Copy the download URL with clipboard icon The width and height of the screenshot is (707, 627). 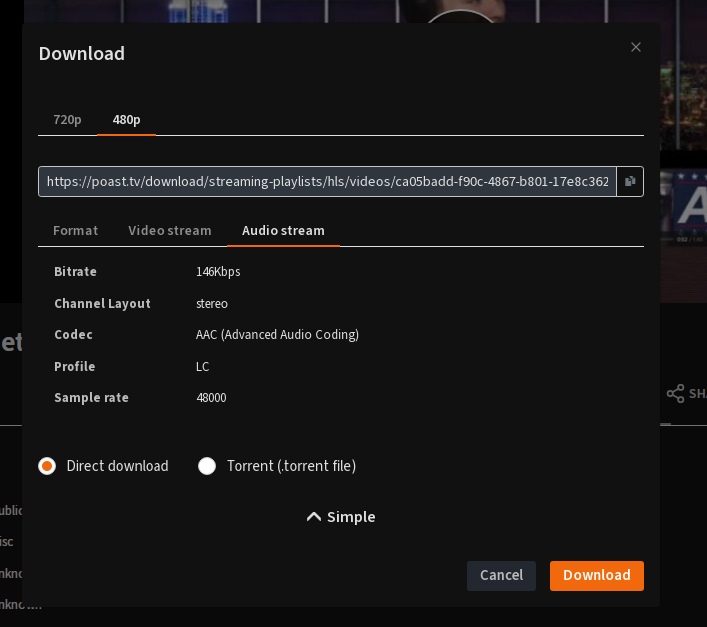pos(630,181)
